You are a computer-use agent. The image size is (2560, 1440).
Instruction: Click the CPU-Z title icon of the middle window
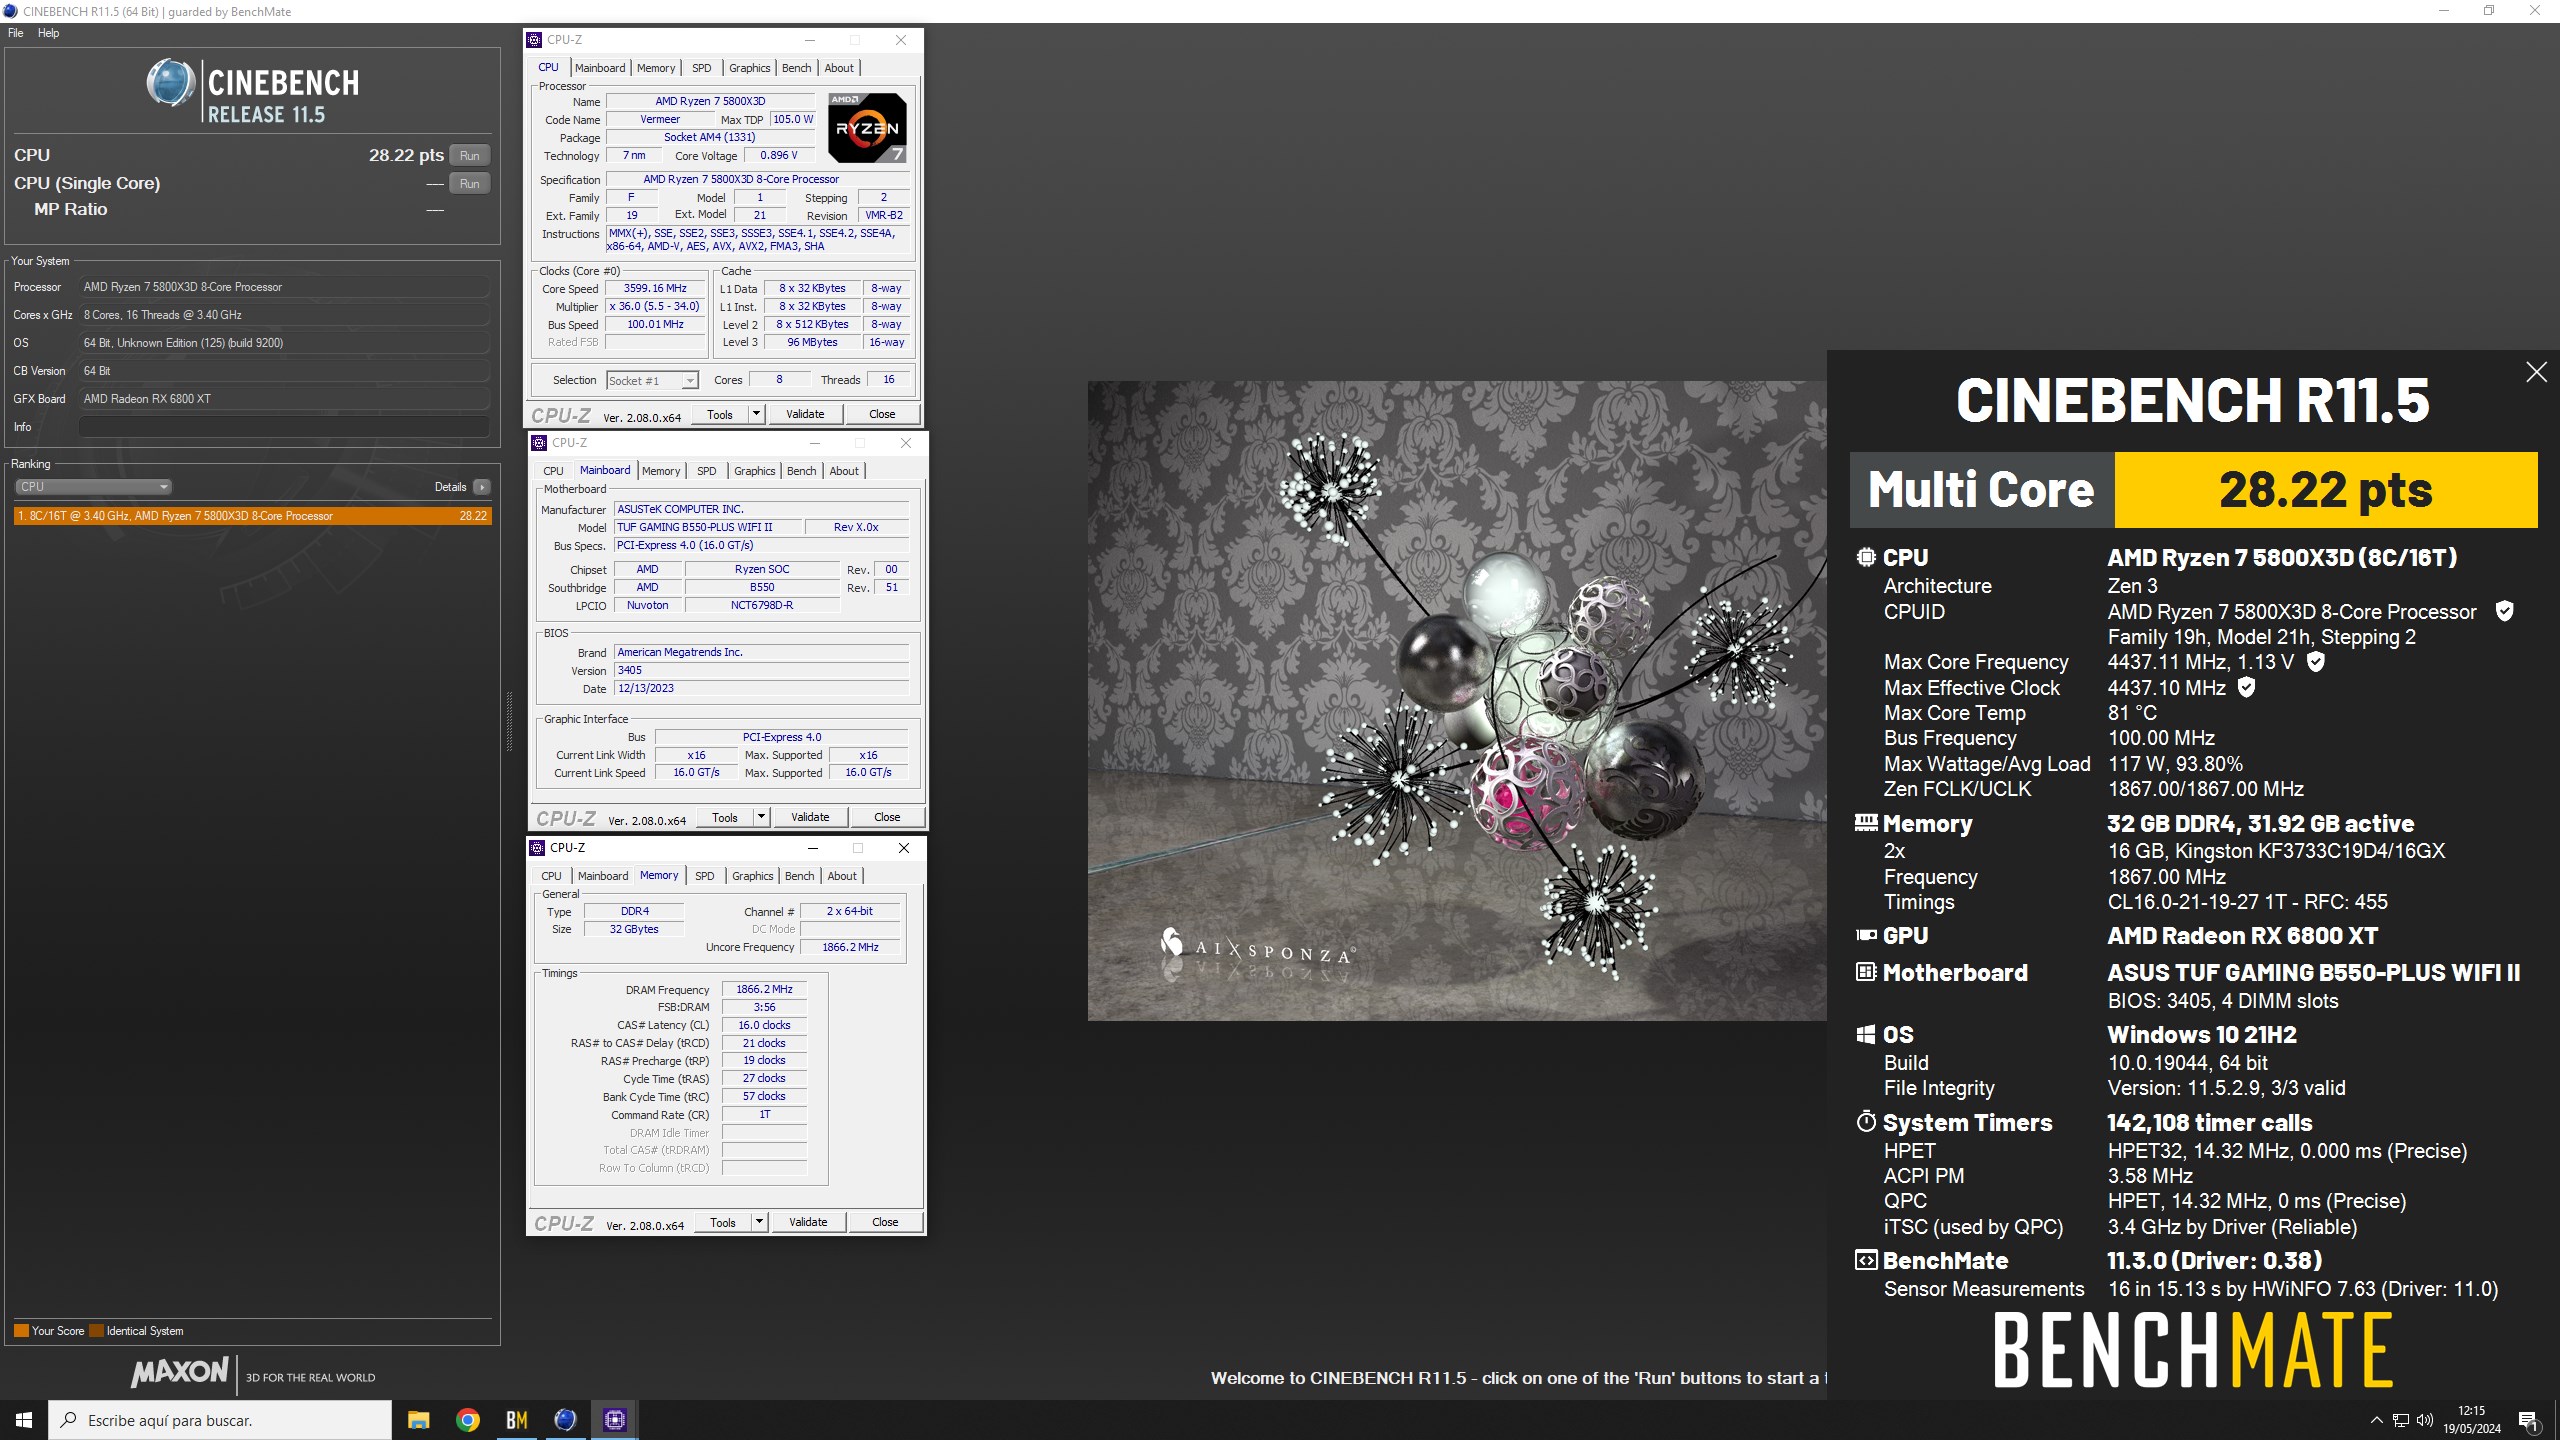(539, 443)
